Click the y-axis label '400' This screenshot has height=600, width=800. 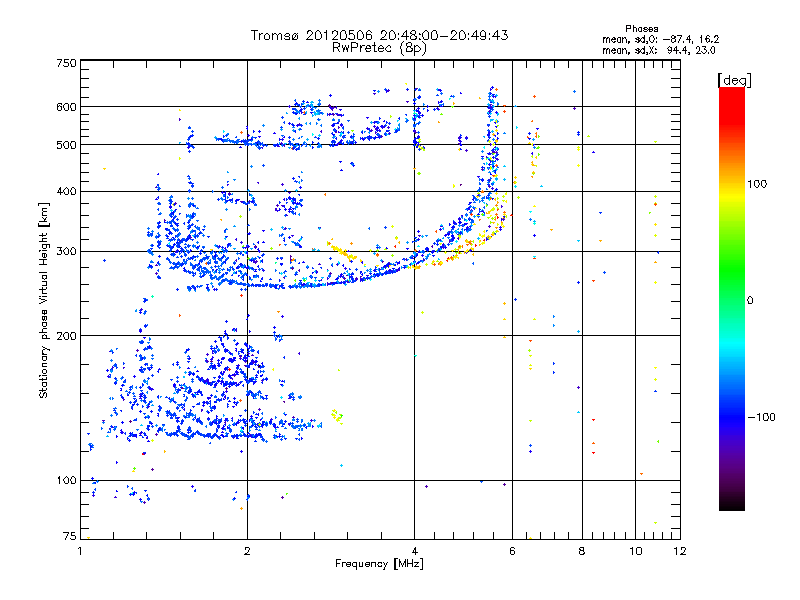point(66,191)
